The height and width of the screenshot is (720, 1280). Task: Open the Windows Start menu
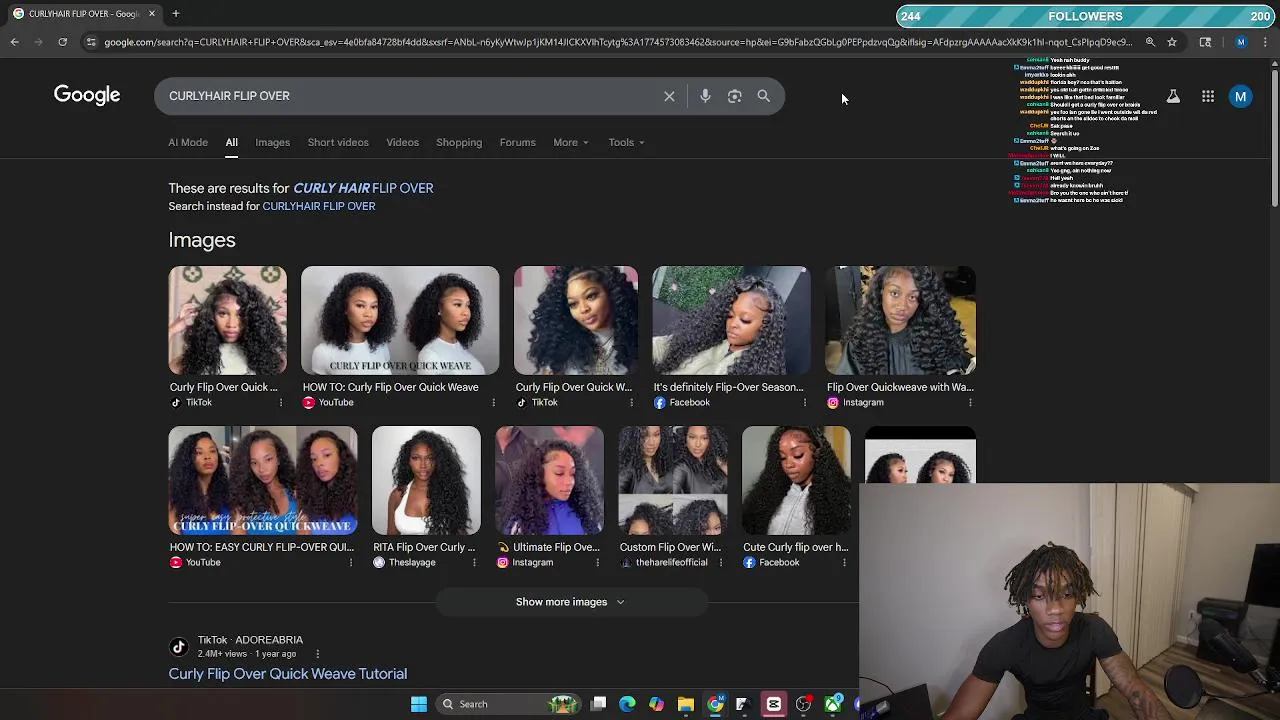pos(419,704)
